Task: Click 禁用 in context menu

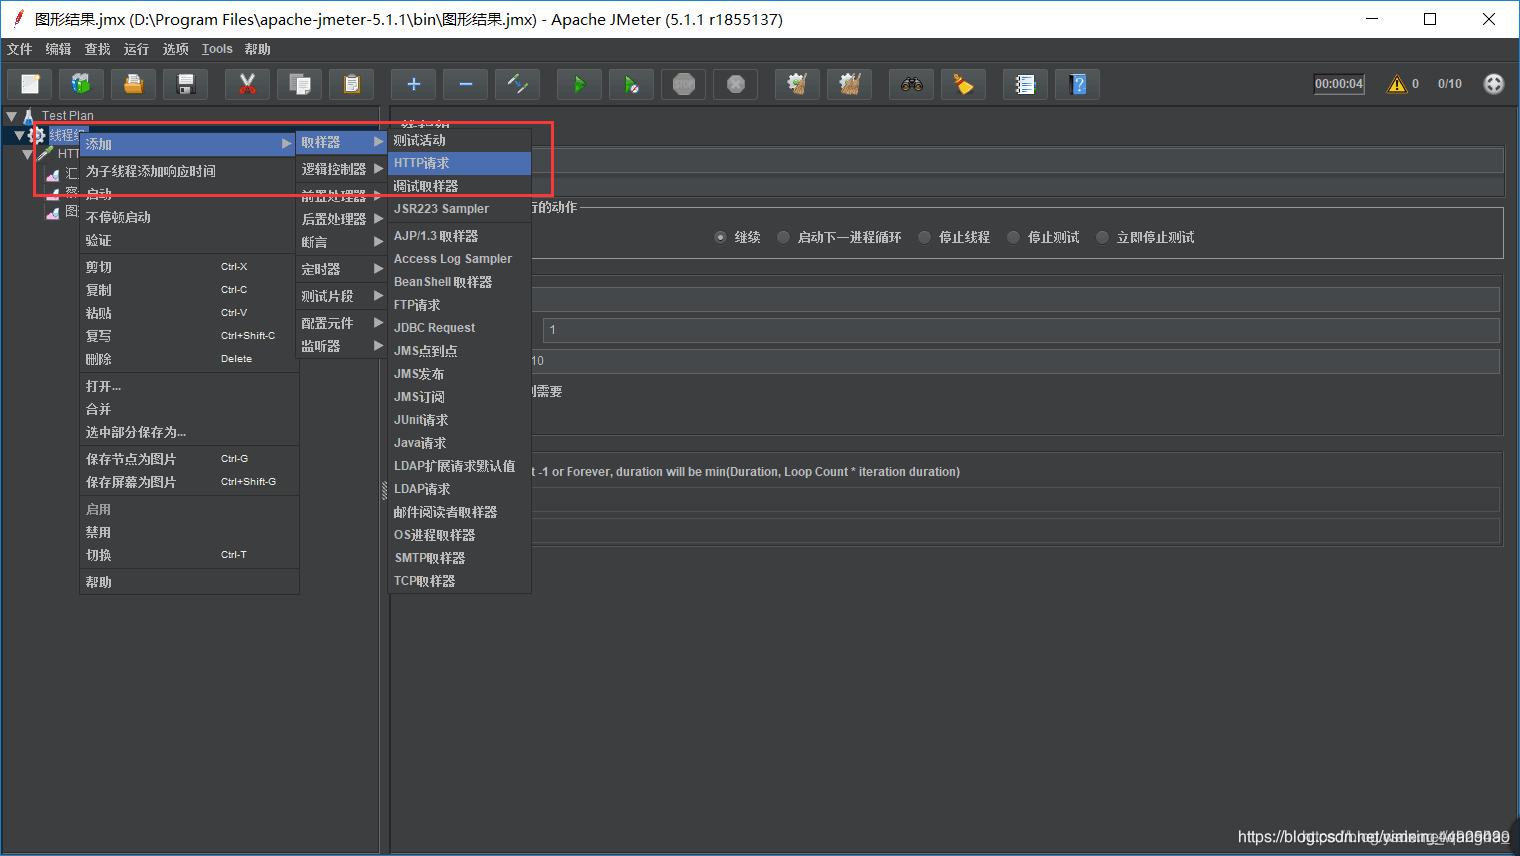Action: pos(189,532)
